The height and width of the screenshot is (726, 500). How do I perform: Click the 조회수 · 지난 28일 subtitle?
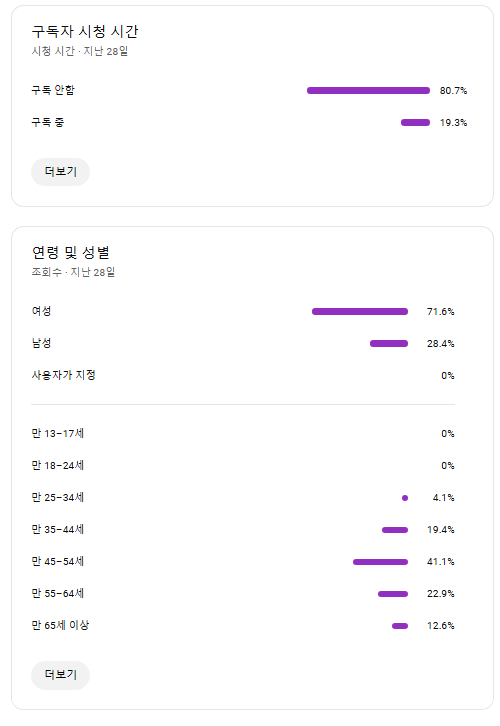(x=73, y=272)
